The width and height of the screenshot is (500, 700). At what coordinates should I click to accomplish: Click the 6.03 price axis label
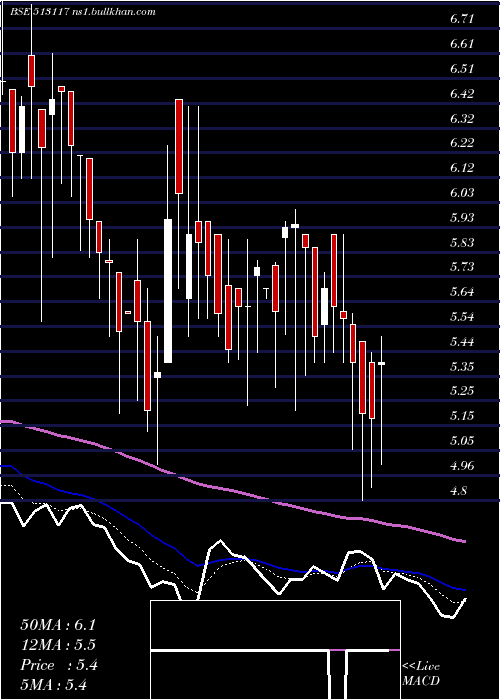coord(462,193)
